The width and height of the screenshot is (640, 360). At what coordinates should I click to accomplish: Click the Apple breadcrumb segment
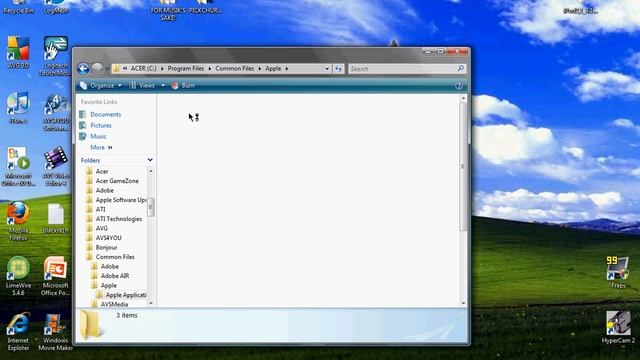(273, 69)
